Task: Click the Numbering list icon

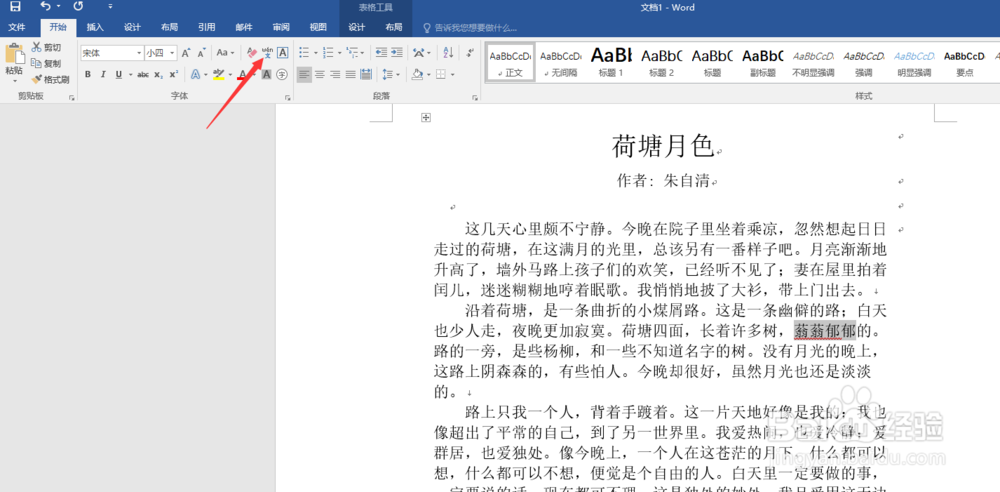Action: pos(328,52)
